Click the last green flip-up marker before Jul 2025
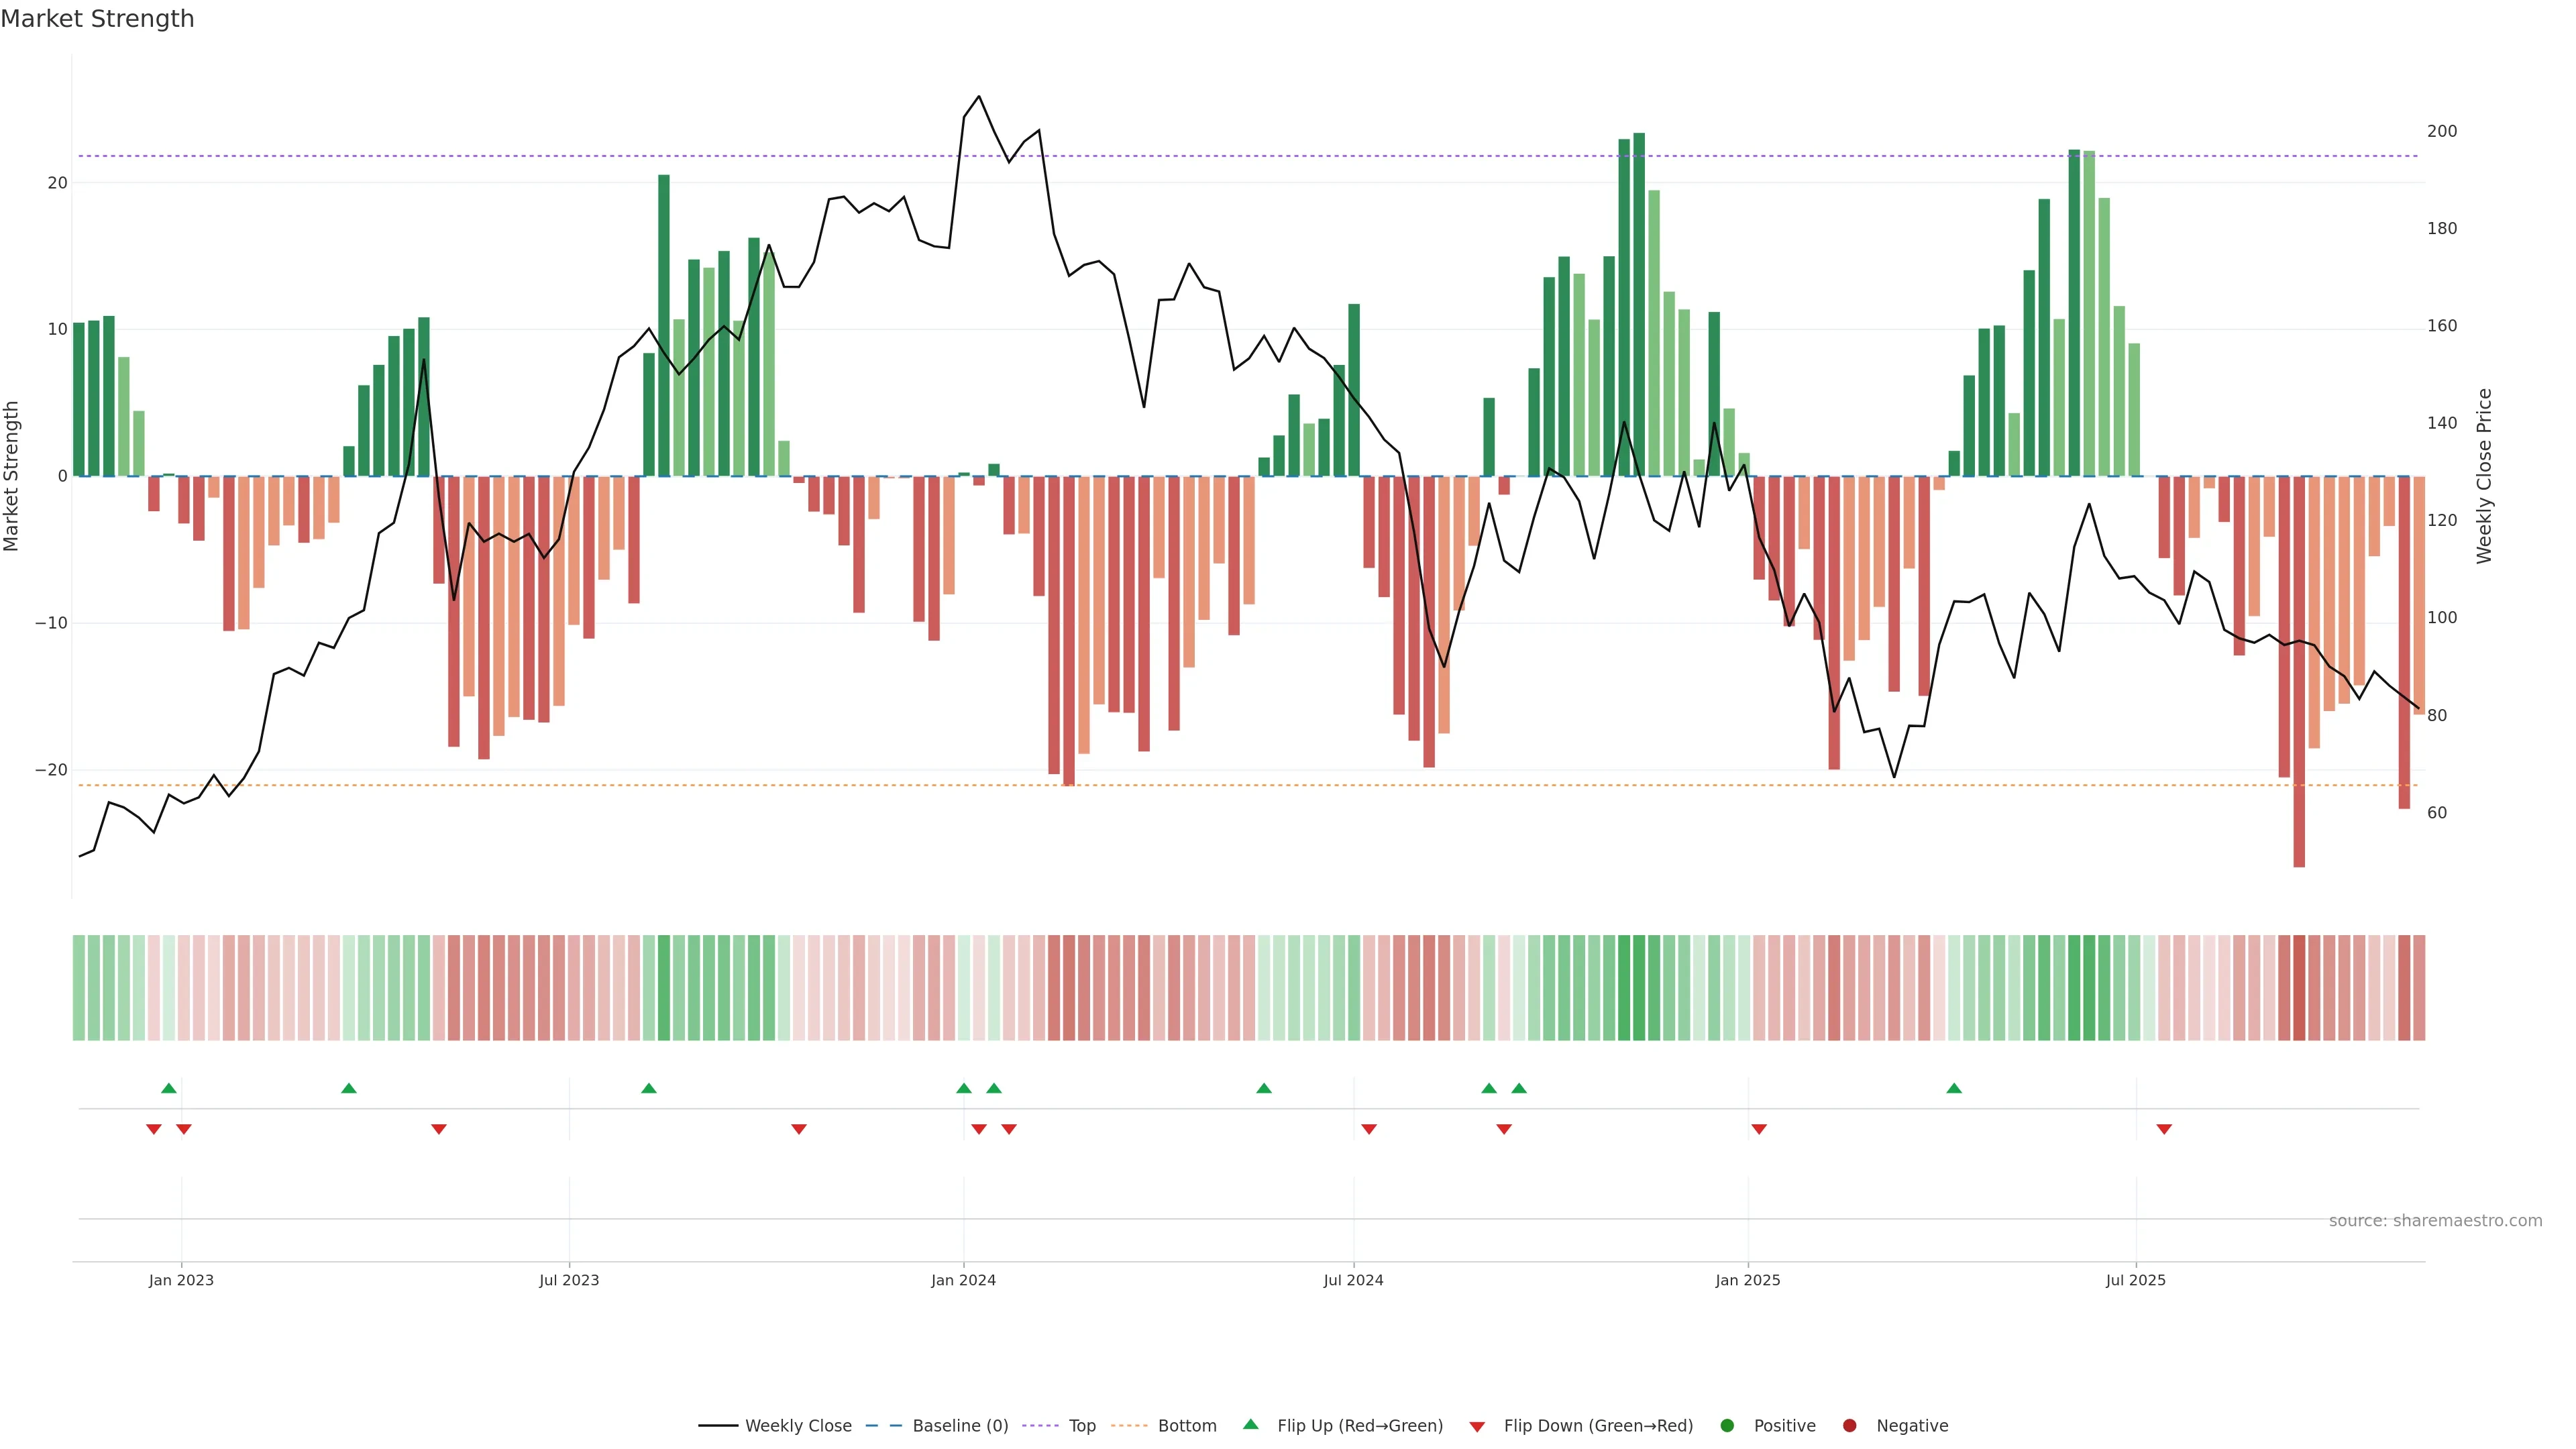This screenshot has width=2576, height=1449. click(x=1954, y=1088)
